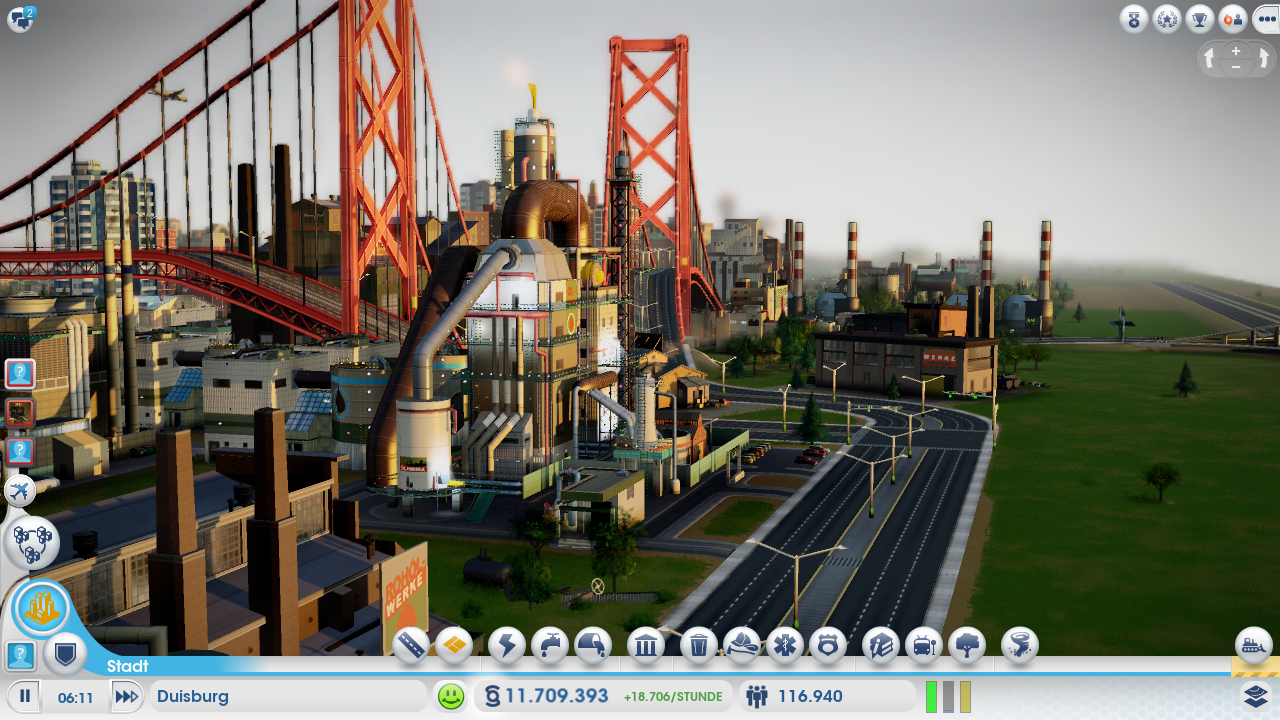Open the Education menu

coord(881,646)
